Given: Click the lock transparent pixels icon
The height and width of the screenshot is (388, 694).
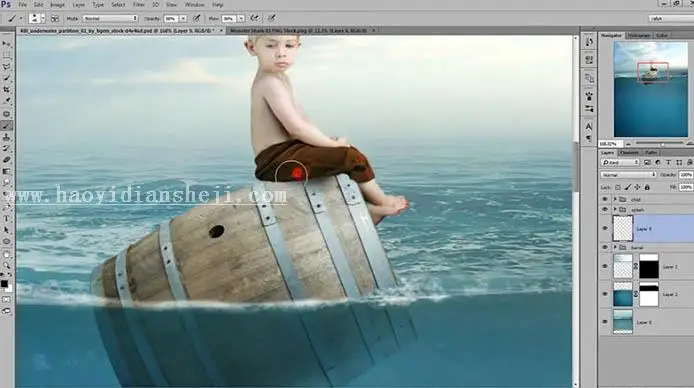Looking at the screenshot, I should pos(618,188).
